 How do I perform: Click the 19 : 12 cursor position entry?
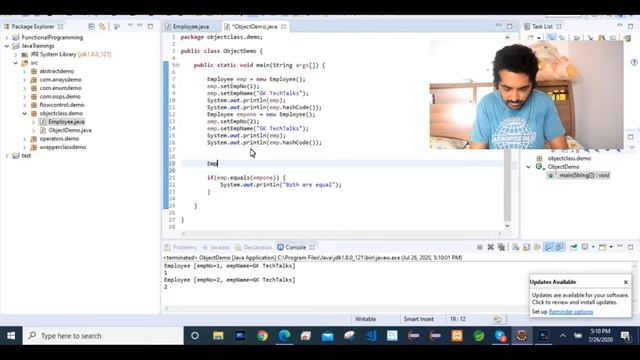(458, 319)
